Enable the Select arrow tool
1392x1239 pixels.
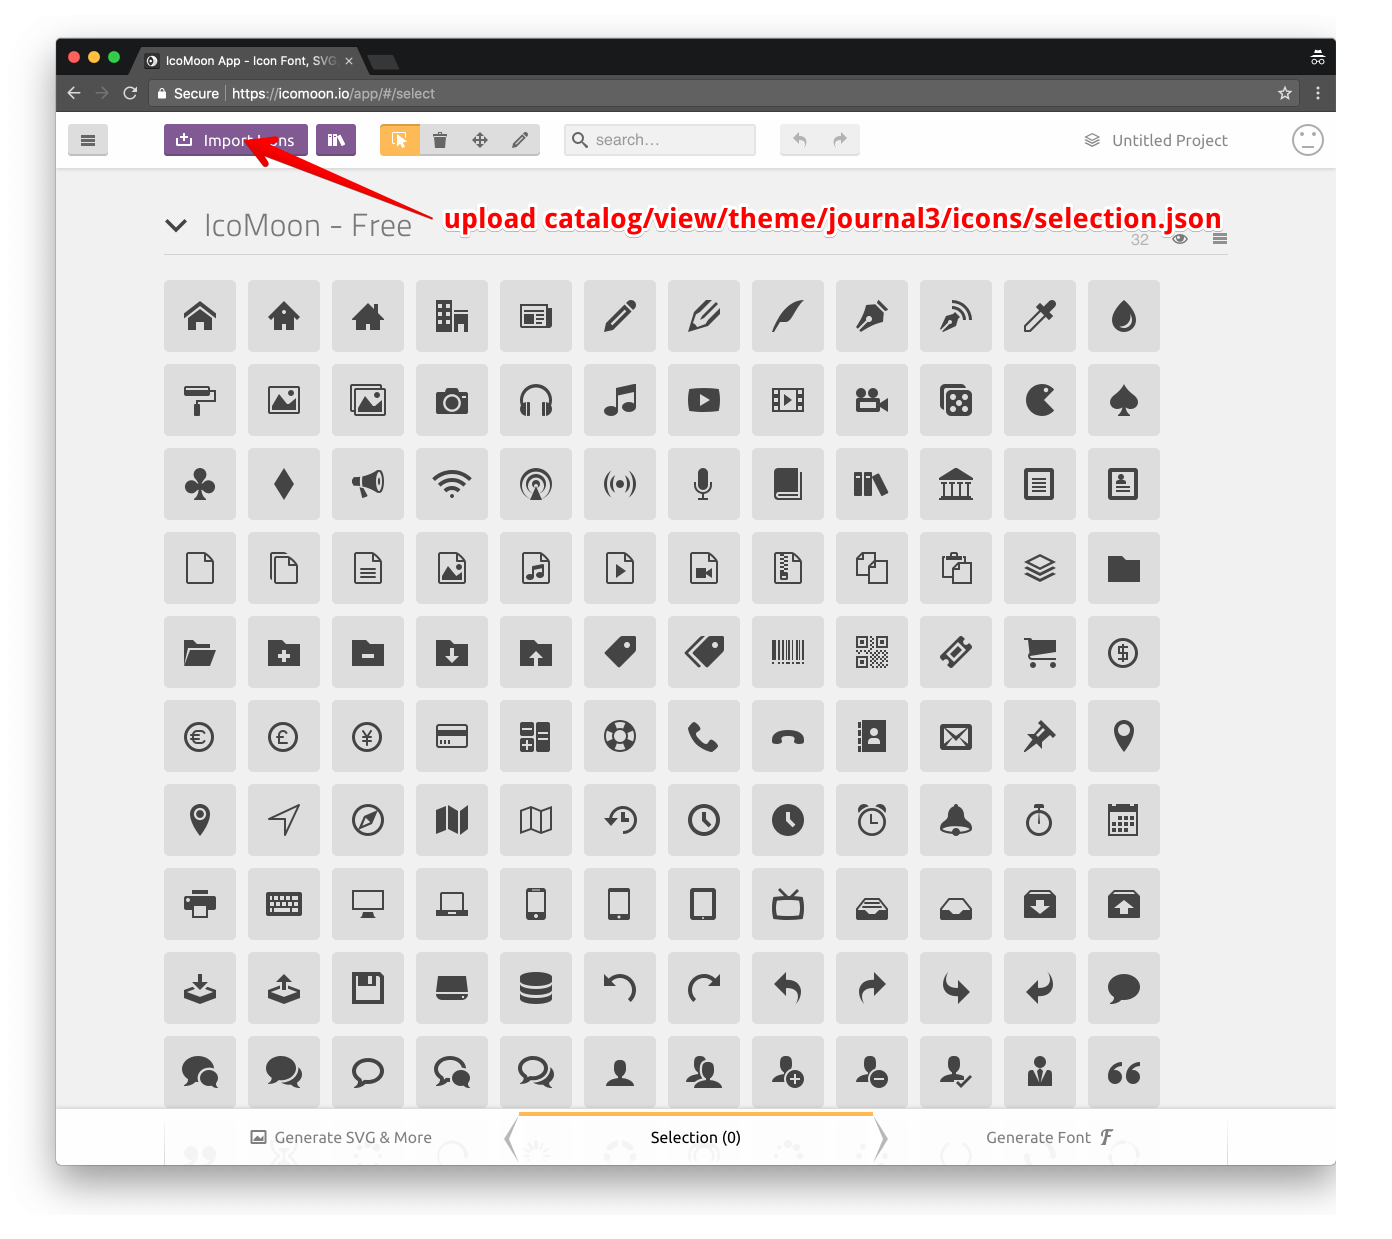click(400, 140)
